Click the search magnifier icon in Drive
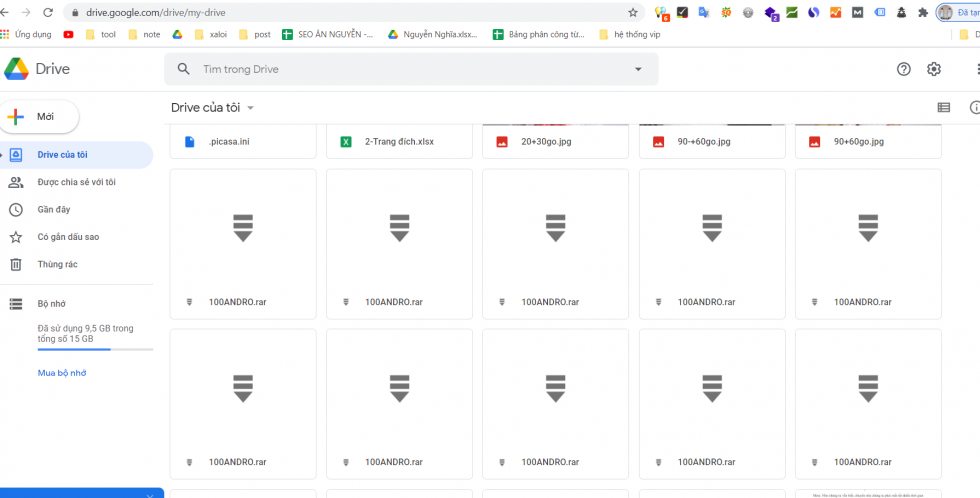Screen dimensions: 980x498 click(183, 69)
